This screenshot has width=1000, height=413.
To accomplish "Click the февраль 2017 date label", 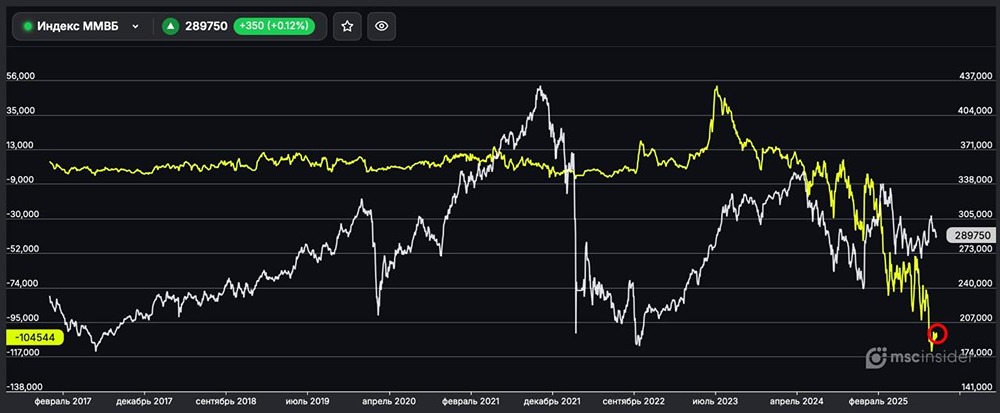I will tap(63, 402).
